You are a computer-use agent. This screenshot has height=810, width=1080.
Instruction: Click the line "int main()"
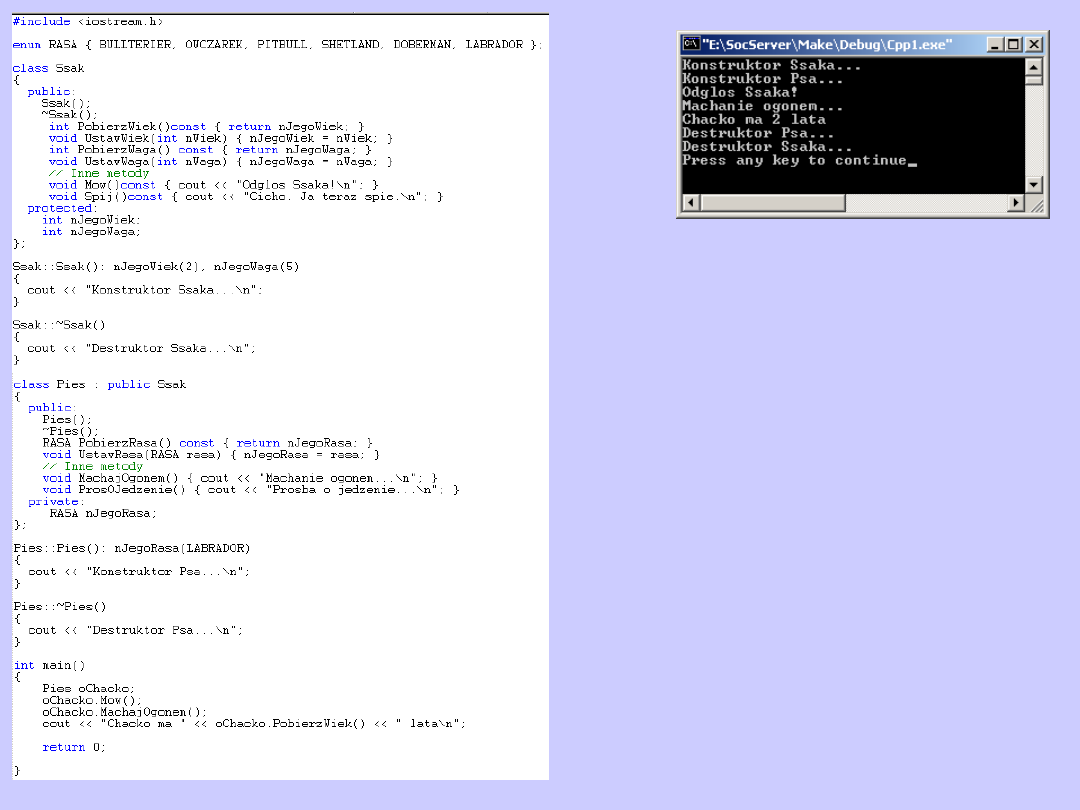coord(49,665)
